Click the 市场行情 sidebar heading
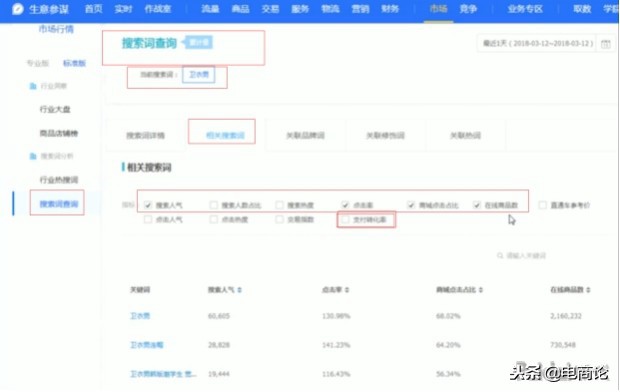Viewport: 620px width, 392px height. point(56,29)
